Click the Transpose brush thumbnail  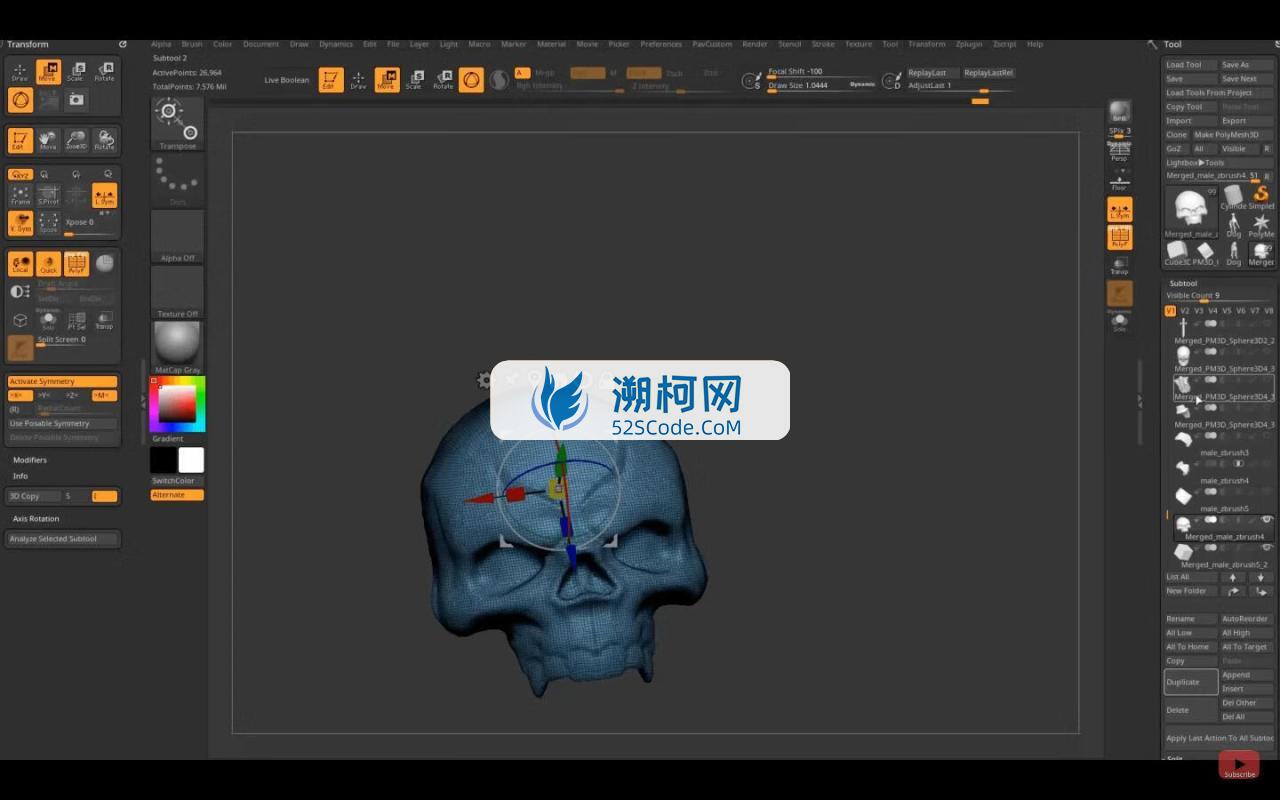click(177, 124)
